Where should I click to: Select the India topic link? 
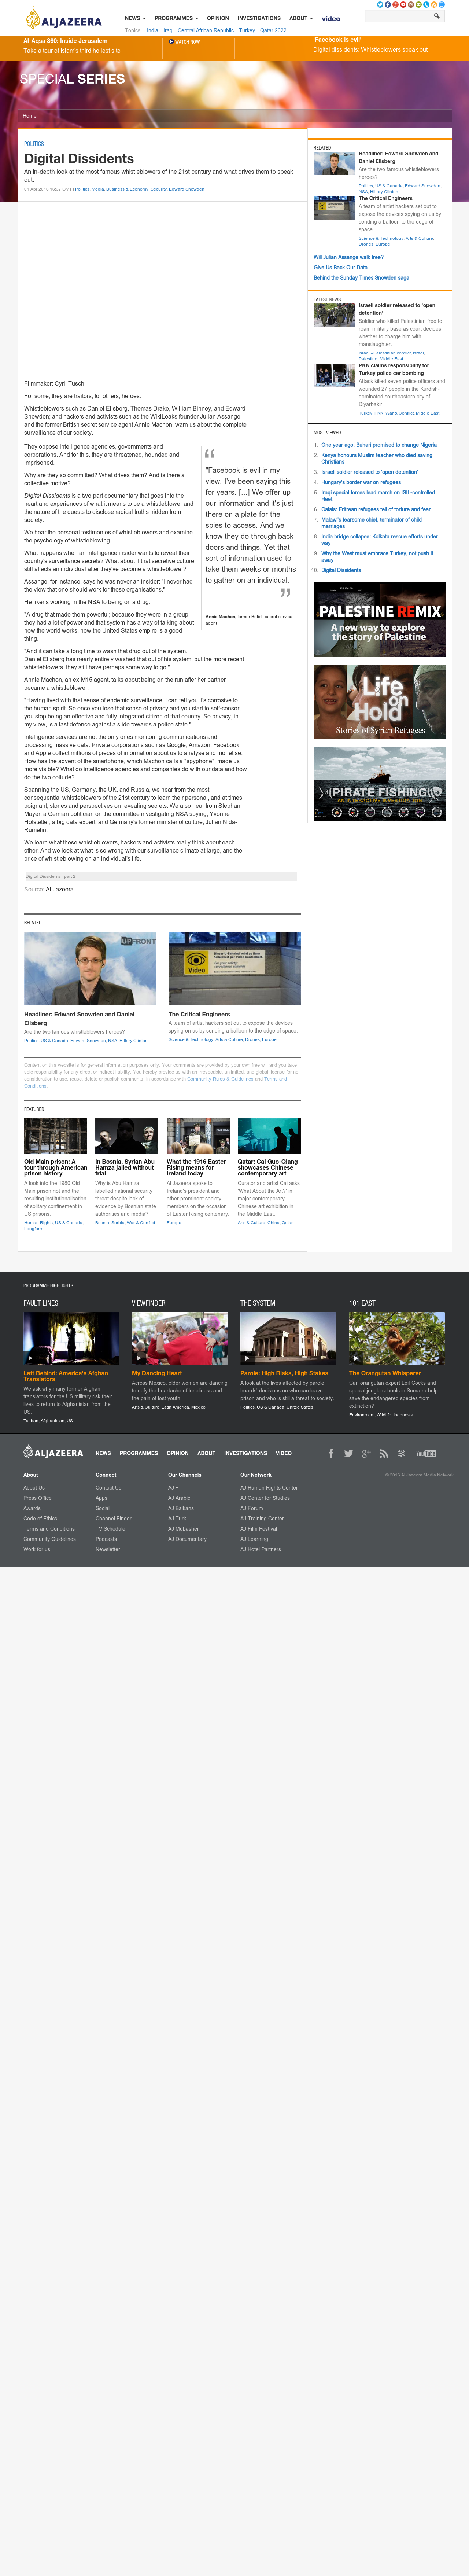(152, 30)
